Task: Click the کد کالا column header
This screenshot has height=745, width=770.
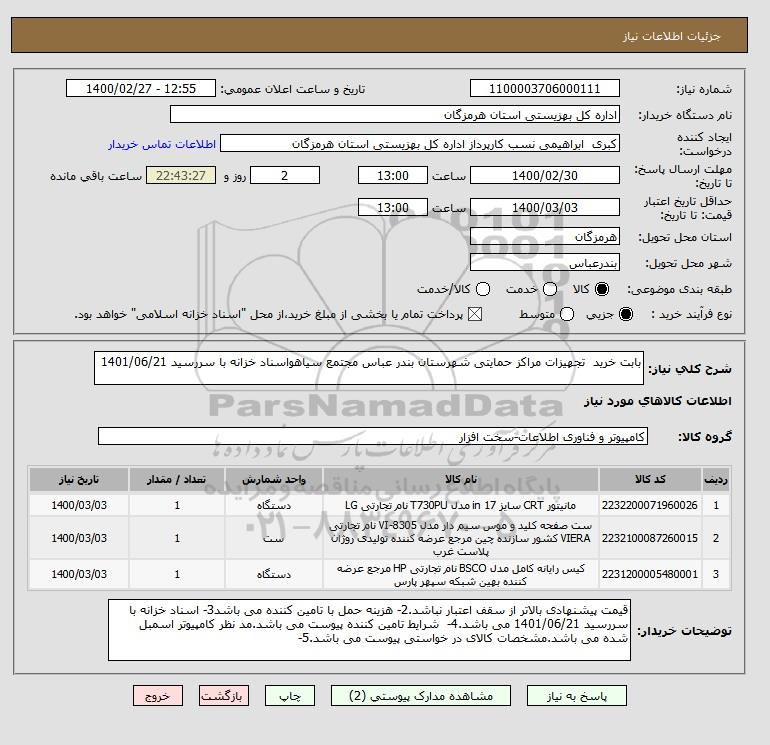Action: point(650,479)
